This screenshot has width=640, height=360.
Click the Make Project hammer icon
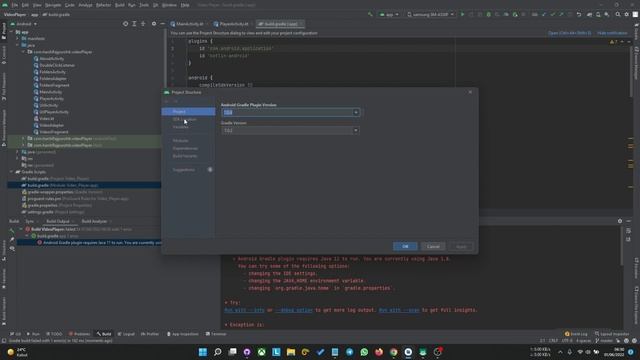tap(370, 14)
